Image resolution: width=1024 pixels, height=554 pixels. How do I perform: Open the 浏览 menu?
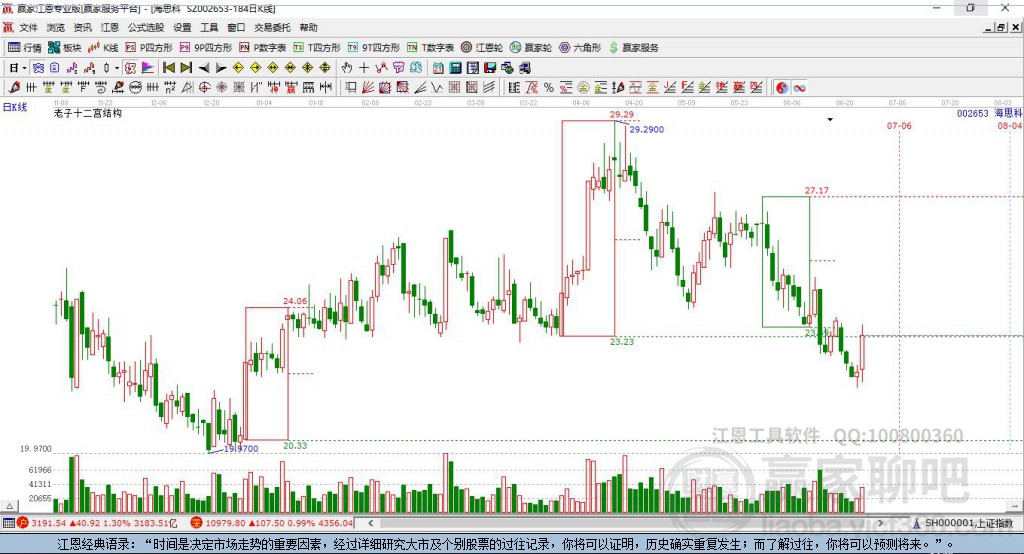[x=56, y=27]
